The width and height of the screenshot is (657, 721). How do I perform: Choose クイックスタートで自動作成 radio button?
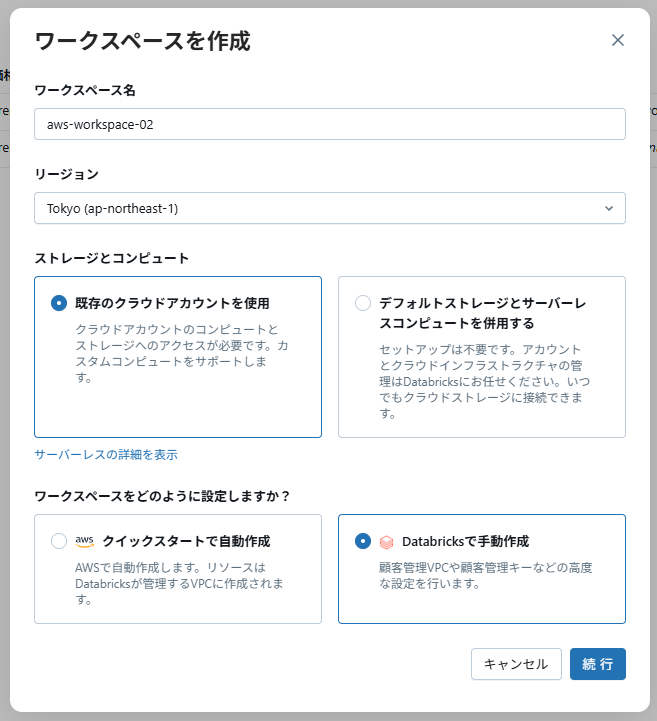pyautogui.click(x=59, y=541)
